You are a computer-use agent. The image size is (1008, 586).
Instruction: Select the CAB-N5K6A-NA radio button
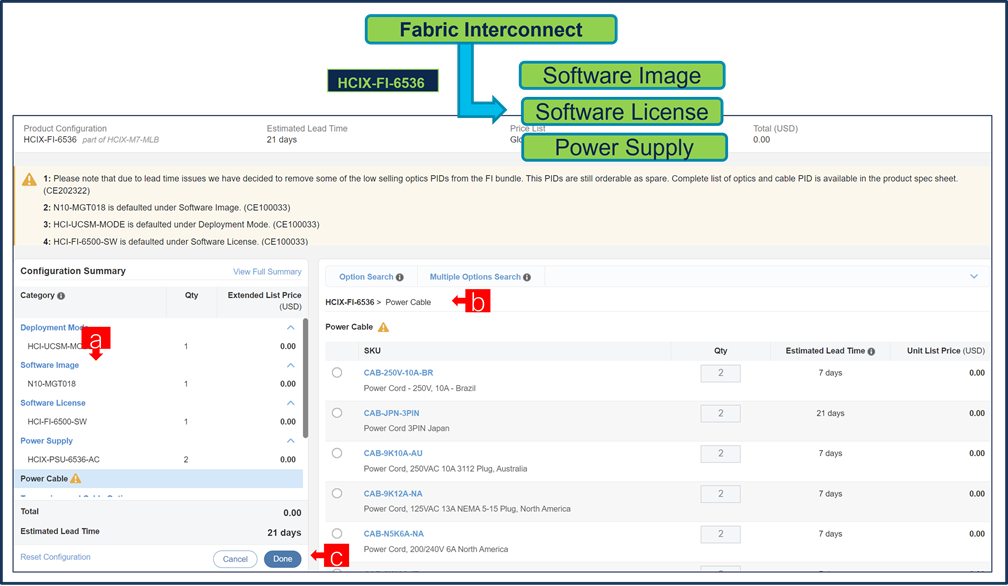coord(337,533)
